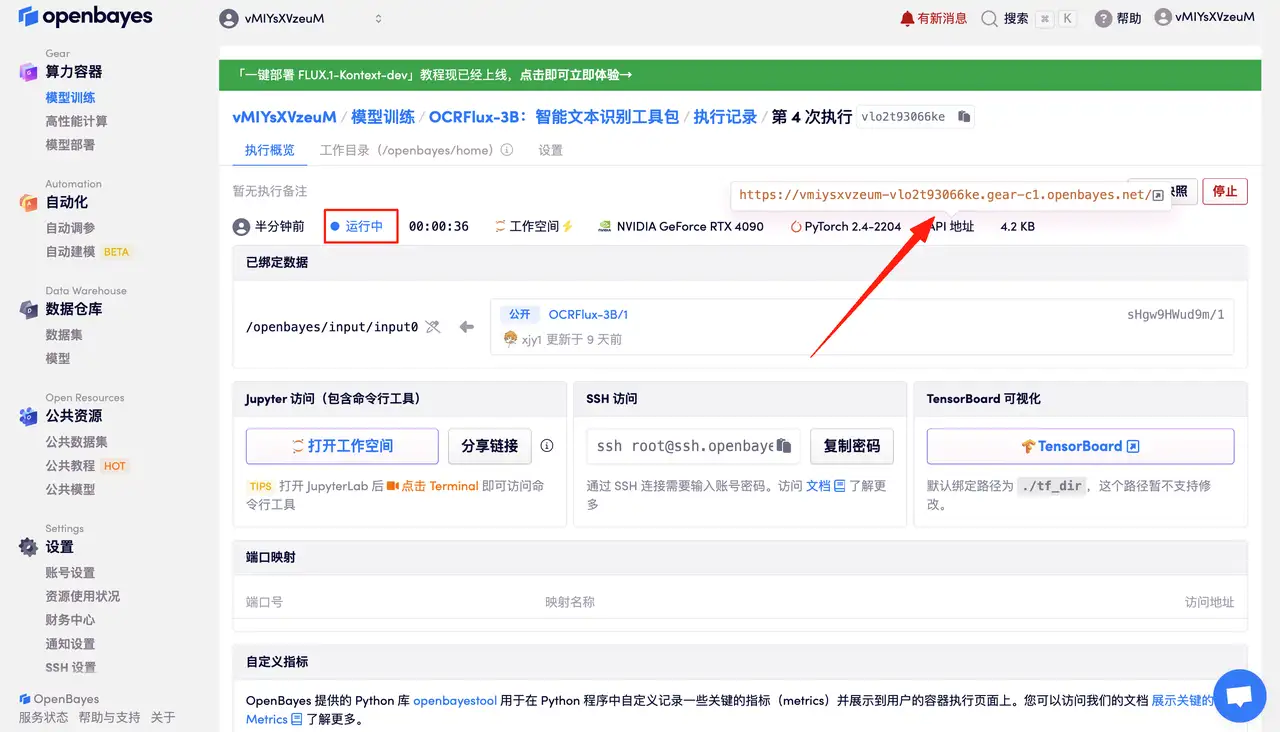The image size is (1280, 732).
Task: Open the OCRFlux-3B/1 dataset link
Action: pos(588,314)
